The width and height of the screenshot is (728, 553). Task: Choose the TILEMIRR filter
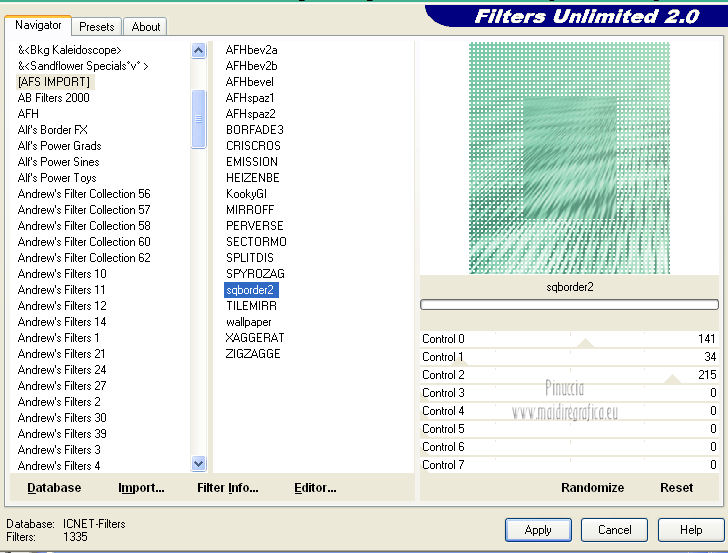pos(252,306)
